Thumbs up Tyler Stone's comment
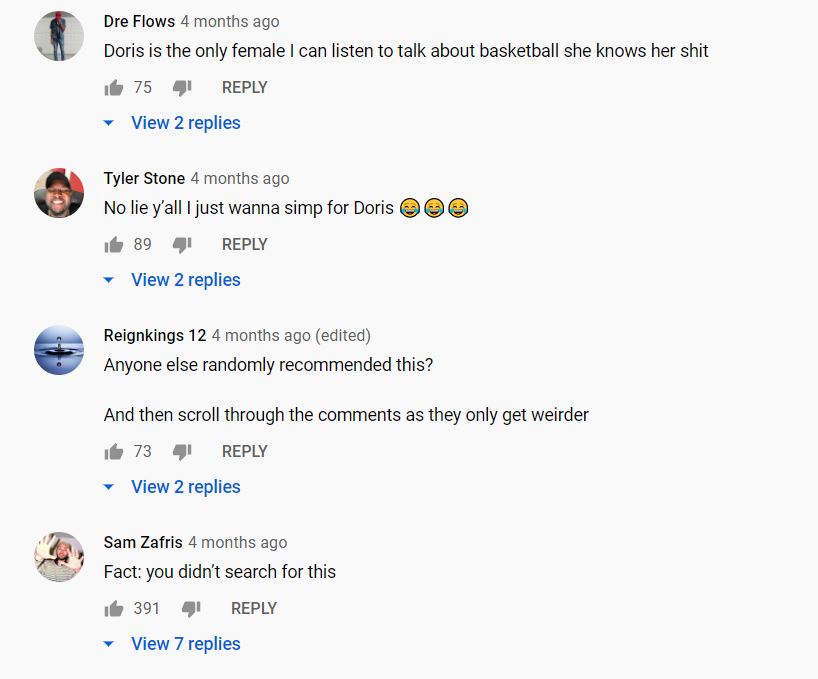 tap(114, 245)
